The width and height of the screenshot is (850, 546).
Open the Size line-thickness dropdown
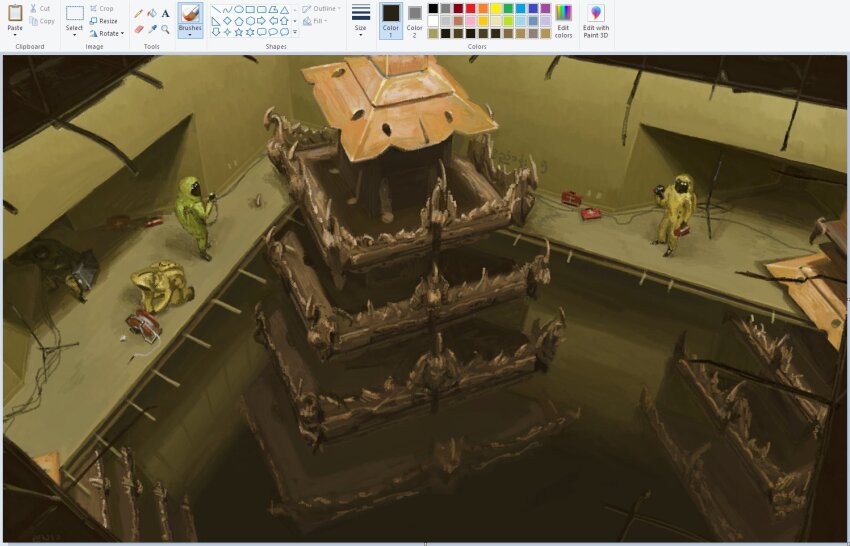coord(360,21)
